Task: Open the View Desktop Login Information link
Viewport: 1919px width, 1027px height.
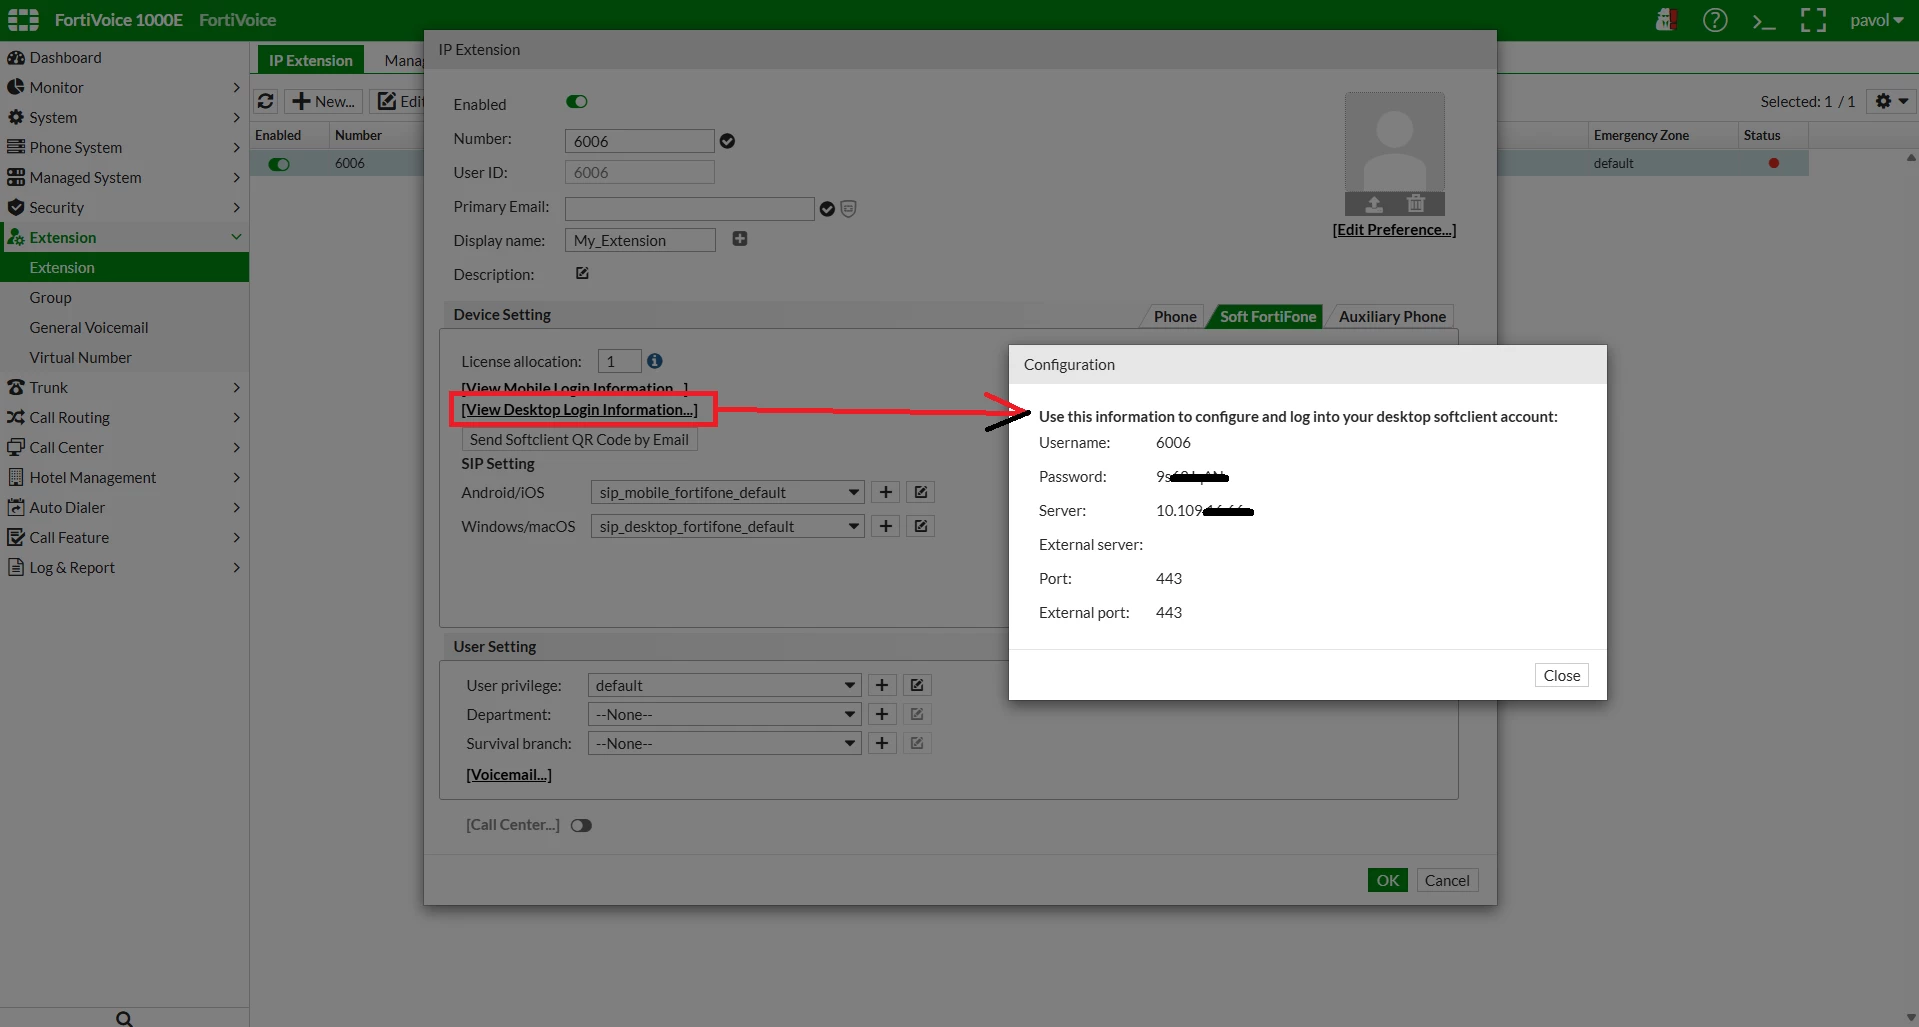Action: (580, 409)
